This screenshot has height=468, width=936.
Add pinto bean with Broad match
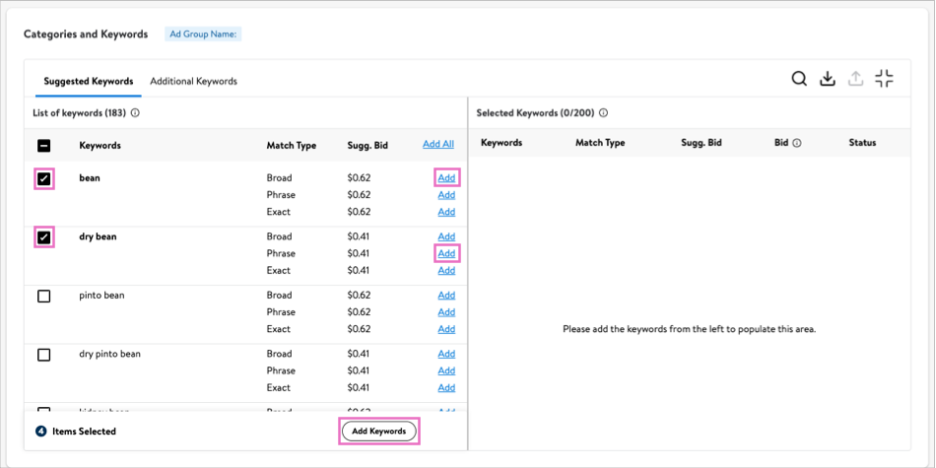(447, 295)
